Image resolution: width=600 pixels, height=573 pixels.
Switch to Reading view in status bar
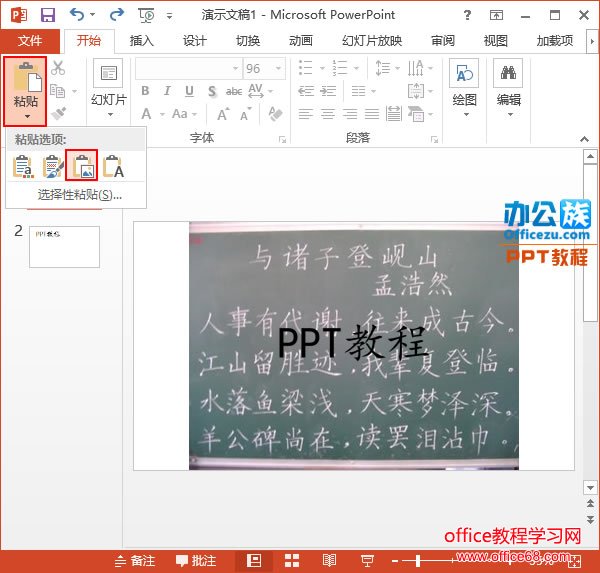tap(329, 560)
